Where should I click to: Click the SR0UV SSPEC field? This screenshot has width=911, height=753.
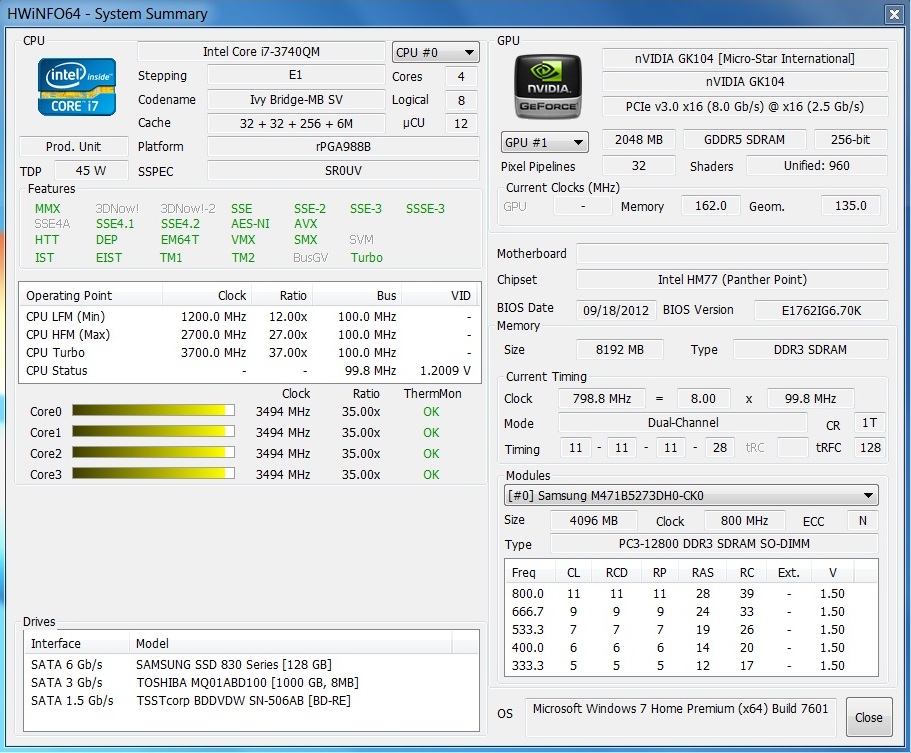343,171
